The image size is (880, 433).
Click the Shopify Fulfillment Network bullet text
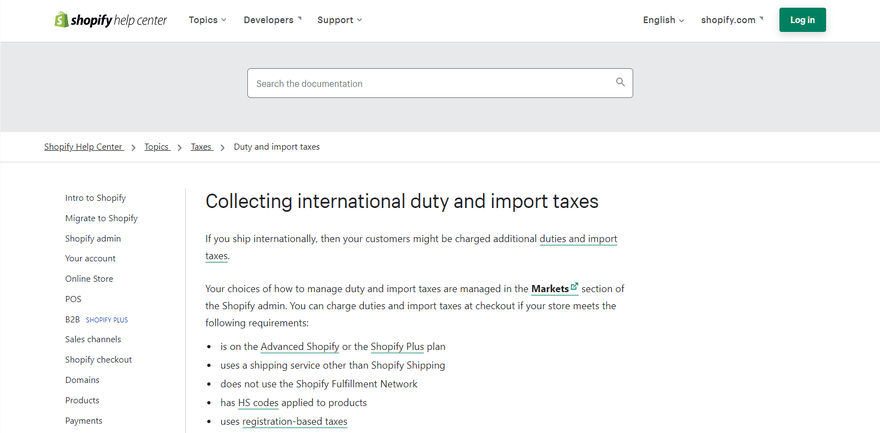click(x=319, y=384)
